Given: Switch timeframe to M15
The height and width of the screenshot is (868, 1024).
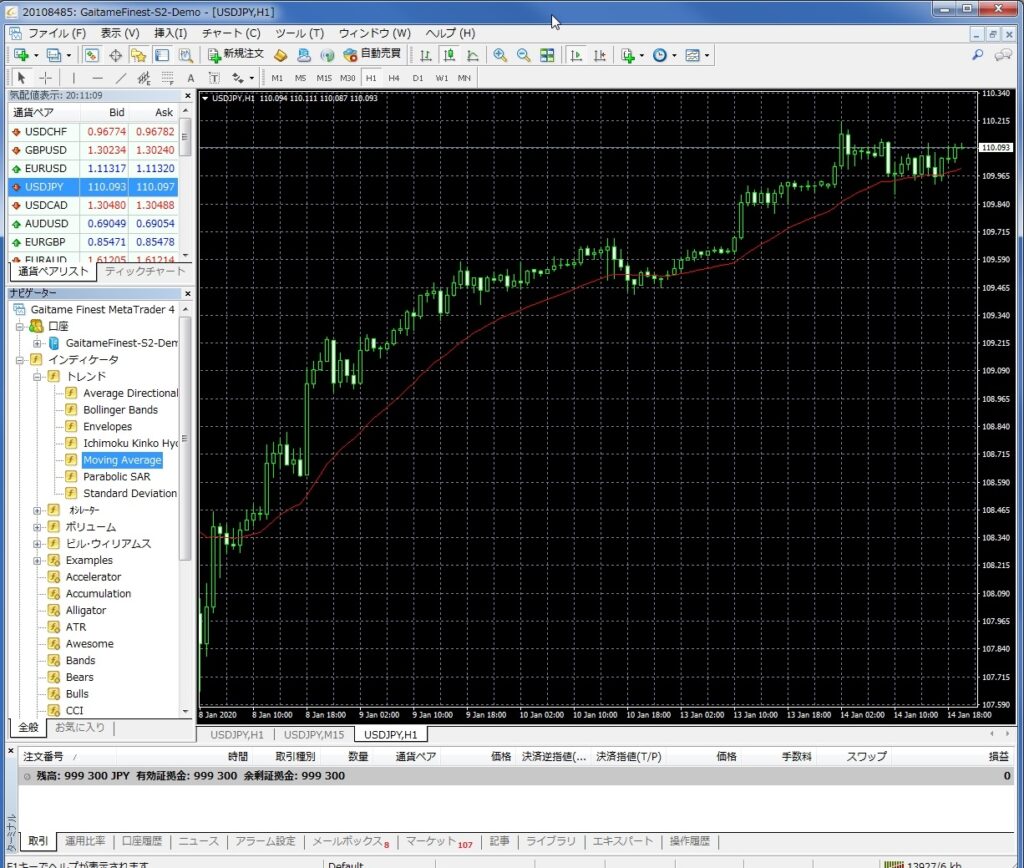Looking at the screenshot, I should pos(324,78).
